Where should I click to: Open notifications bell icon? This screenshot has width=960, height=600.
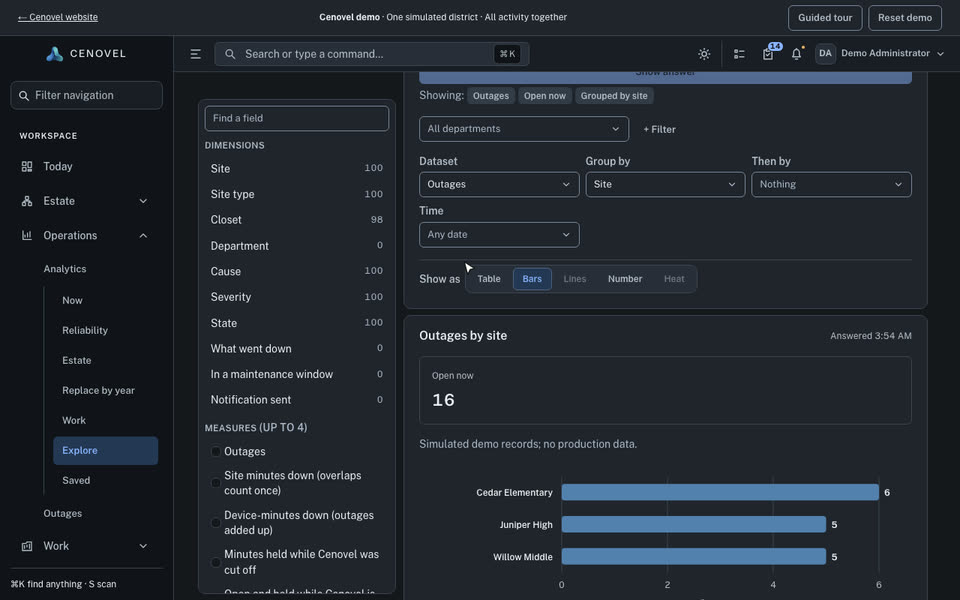coord(797,54)
